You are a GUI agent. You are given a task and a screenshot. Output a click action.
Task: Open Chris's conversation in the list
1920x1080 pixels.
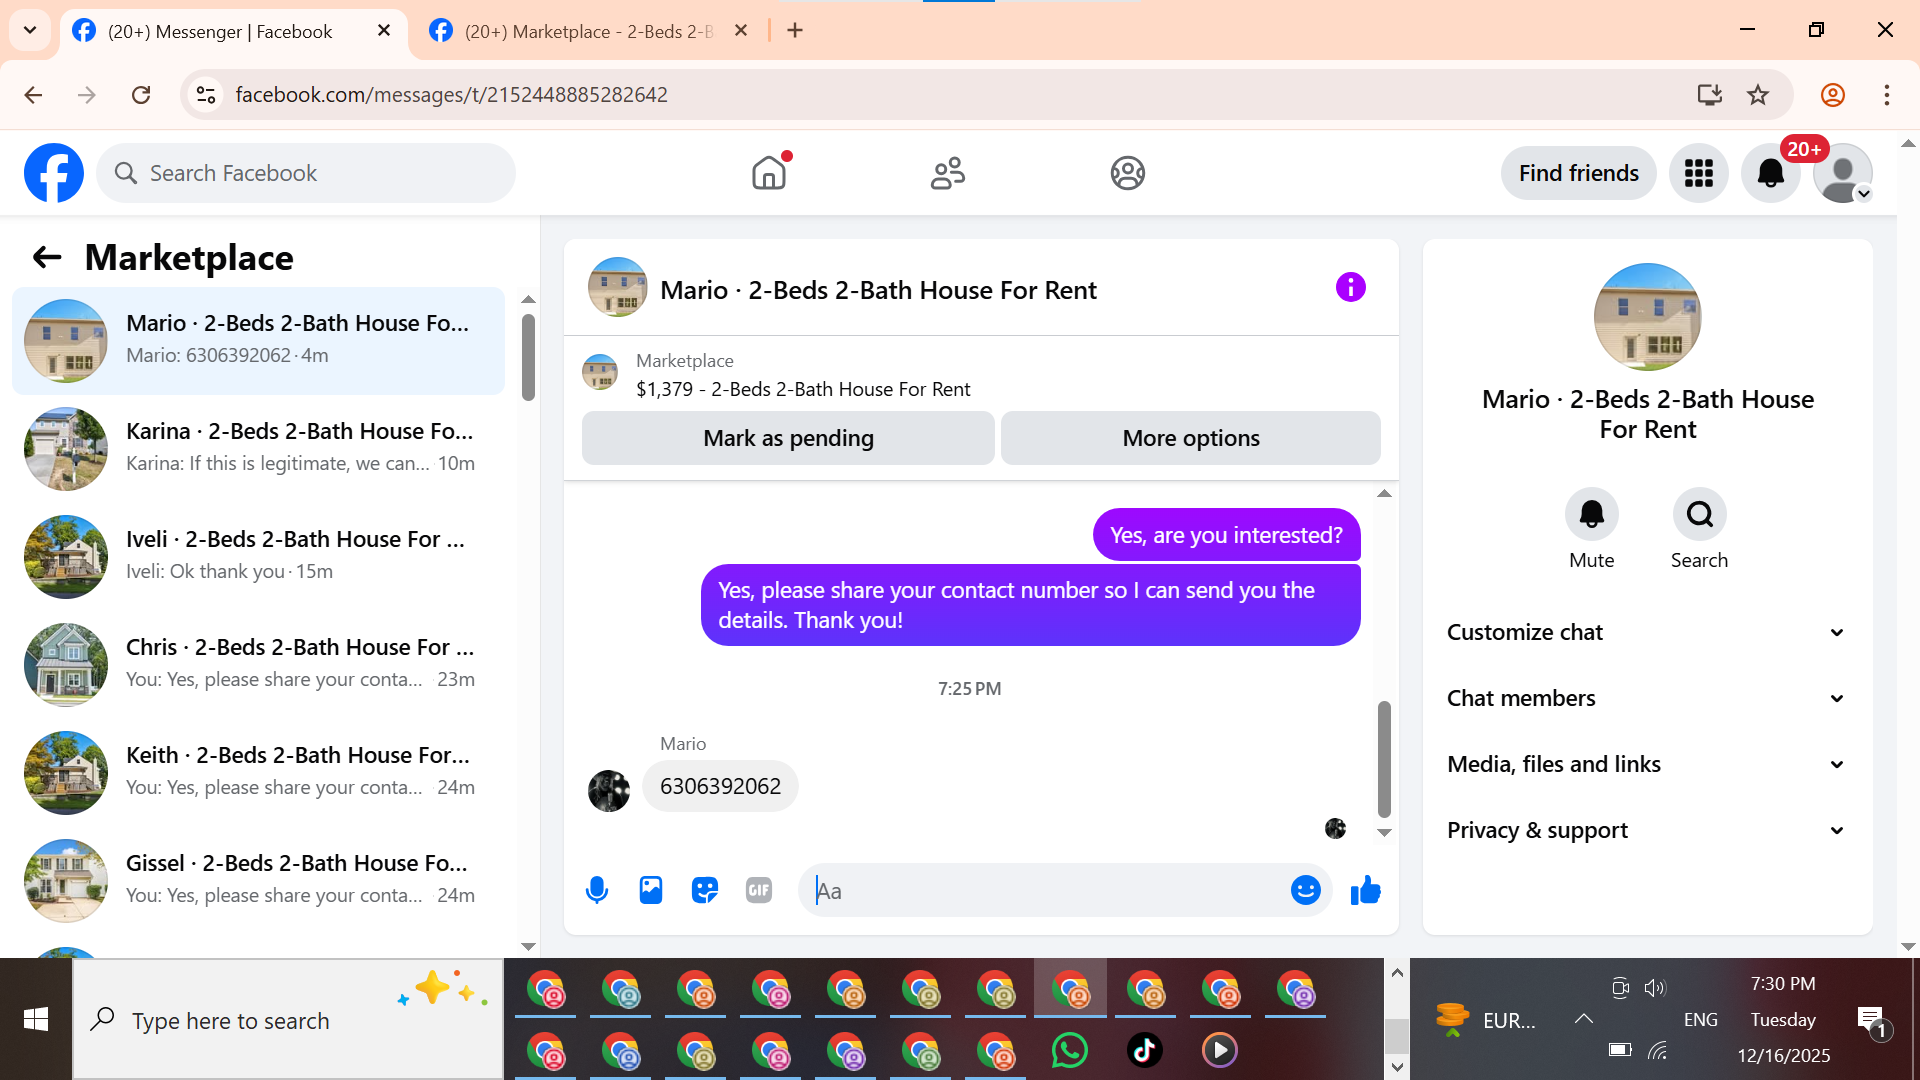pyautogui.click(x=258, y=664)
